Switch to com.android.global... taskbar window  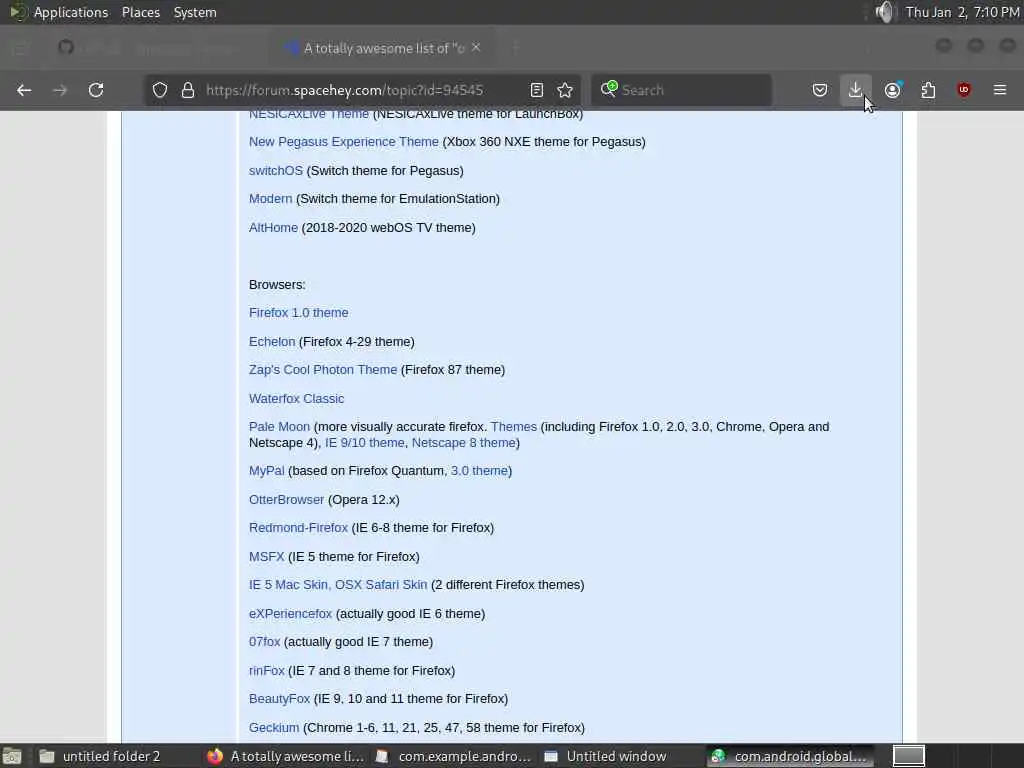pyautogui.click(x=789, y=756)
